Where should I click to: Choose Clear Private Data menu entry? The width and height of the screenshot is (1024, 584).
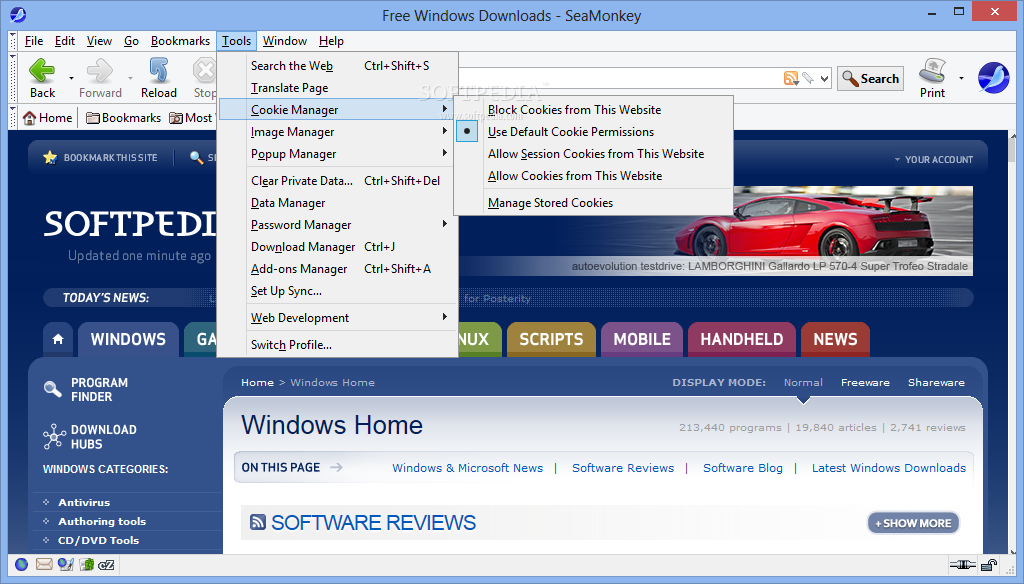337,181
